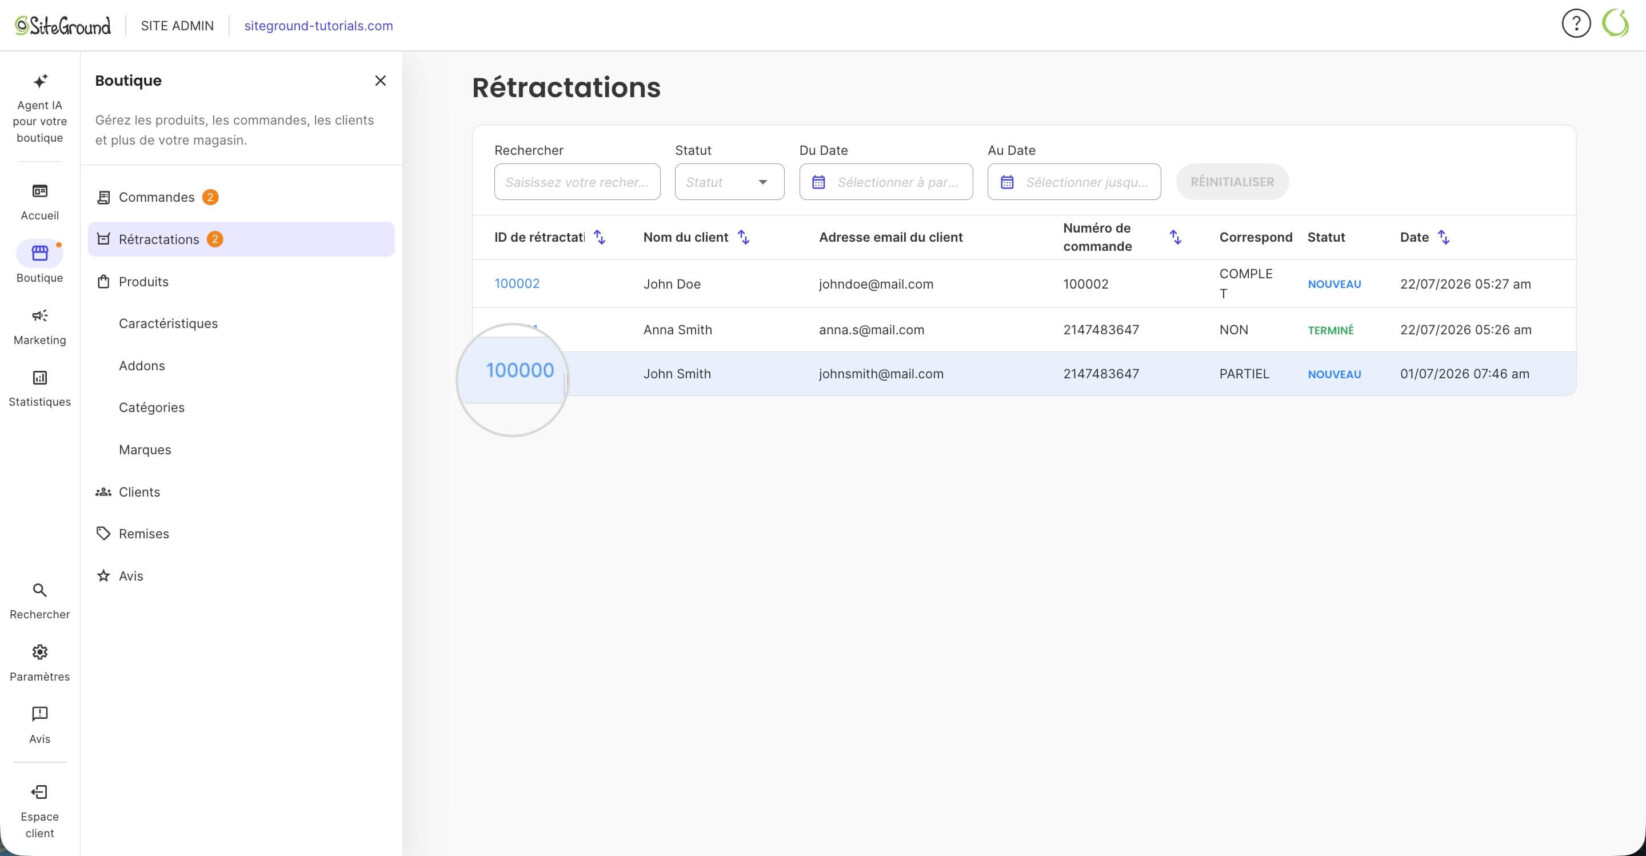
Task: Open Caractéristiques submenu item
Action: 168,324
